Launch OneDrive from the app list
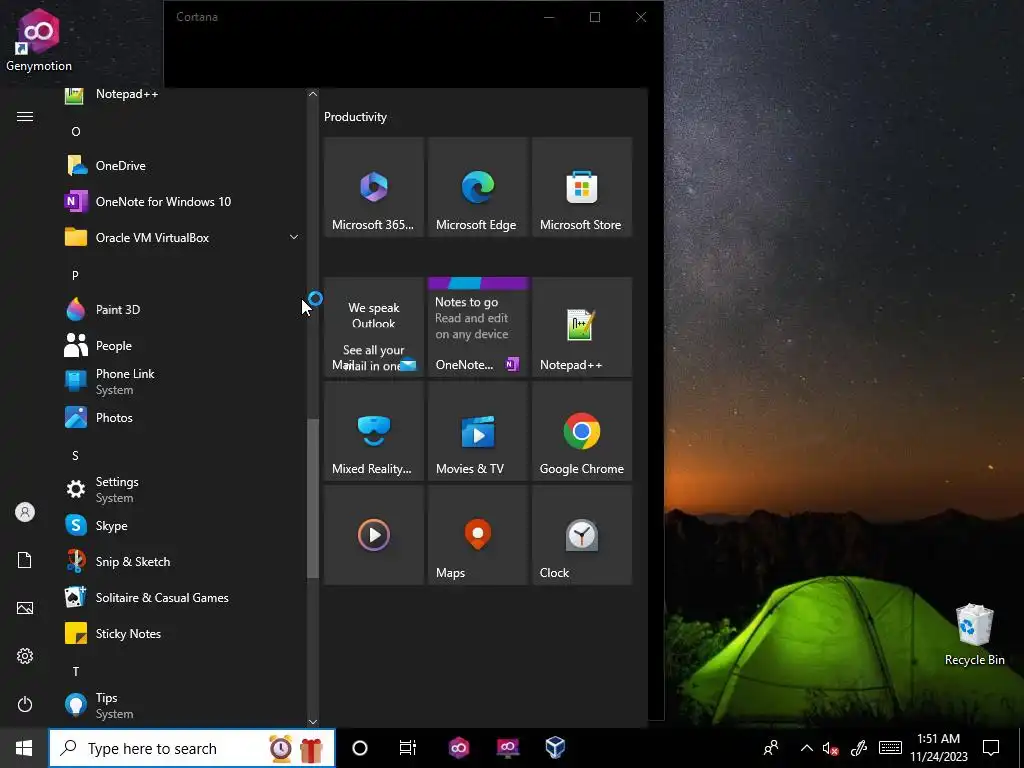Screen dimensions: 1024x768 (x=183, y=166)
